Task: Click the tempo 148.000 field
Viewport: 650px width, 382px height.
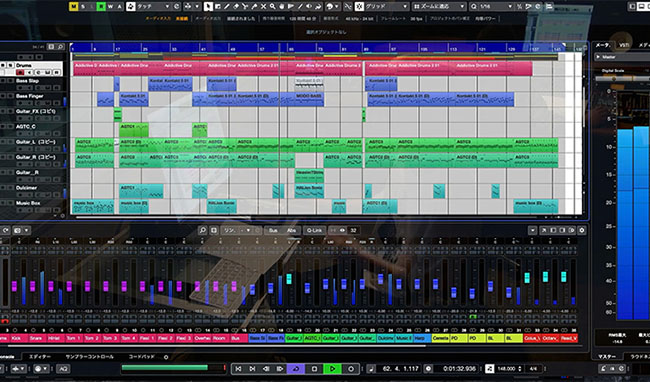Action: [507, 368]
